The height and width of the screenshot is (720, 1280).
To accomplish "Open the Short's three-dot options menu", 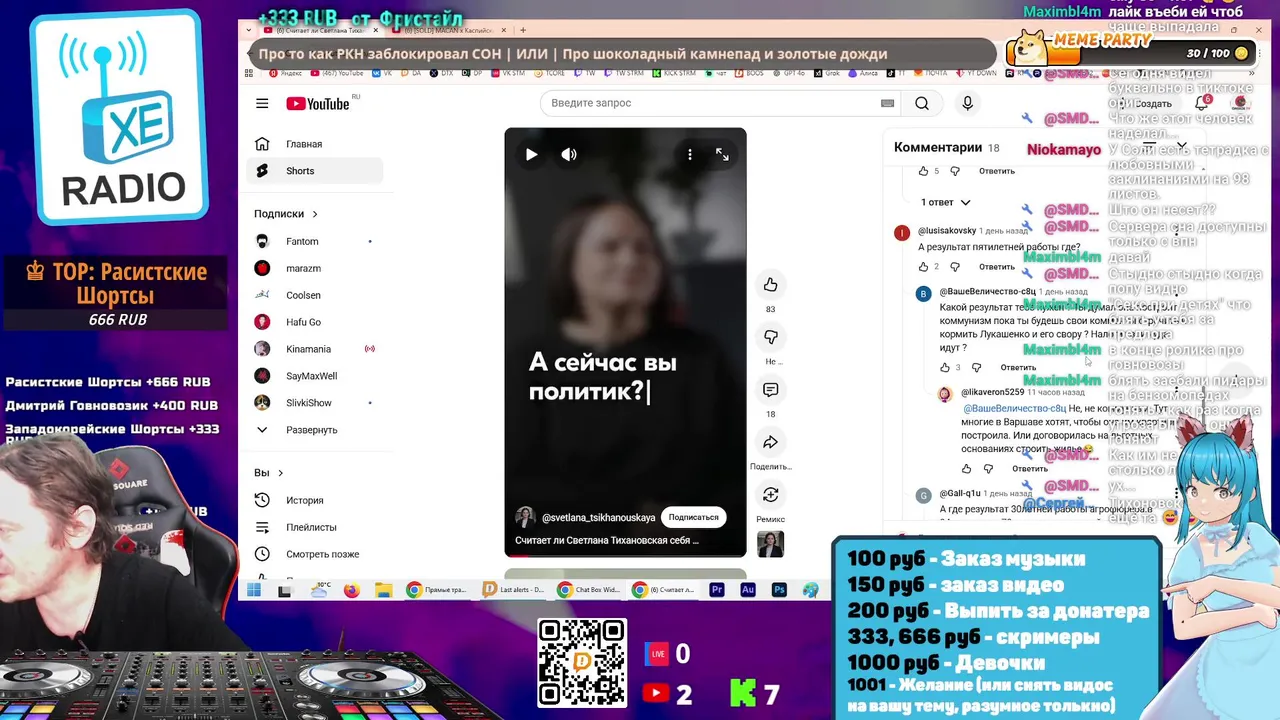I will pyautogui.click(x=689, y=154).
